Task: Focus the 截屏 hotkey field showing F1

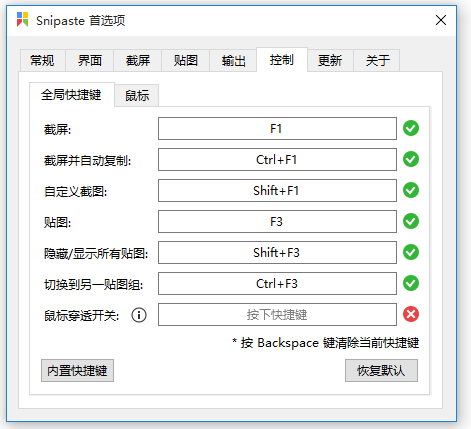Action: [x=277, y=128]
